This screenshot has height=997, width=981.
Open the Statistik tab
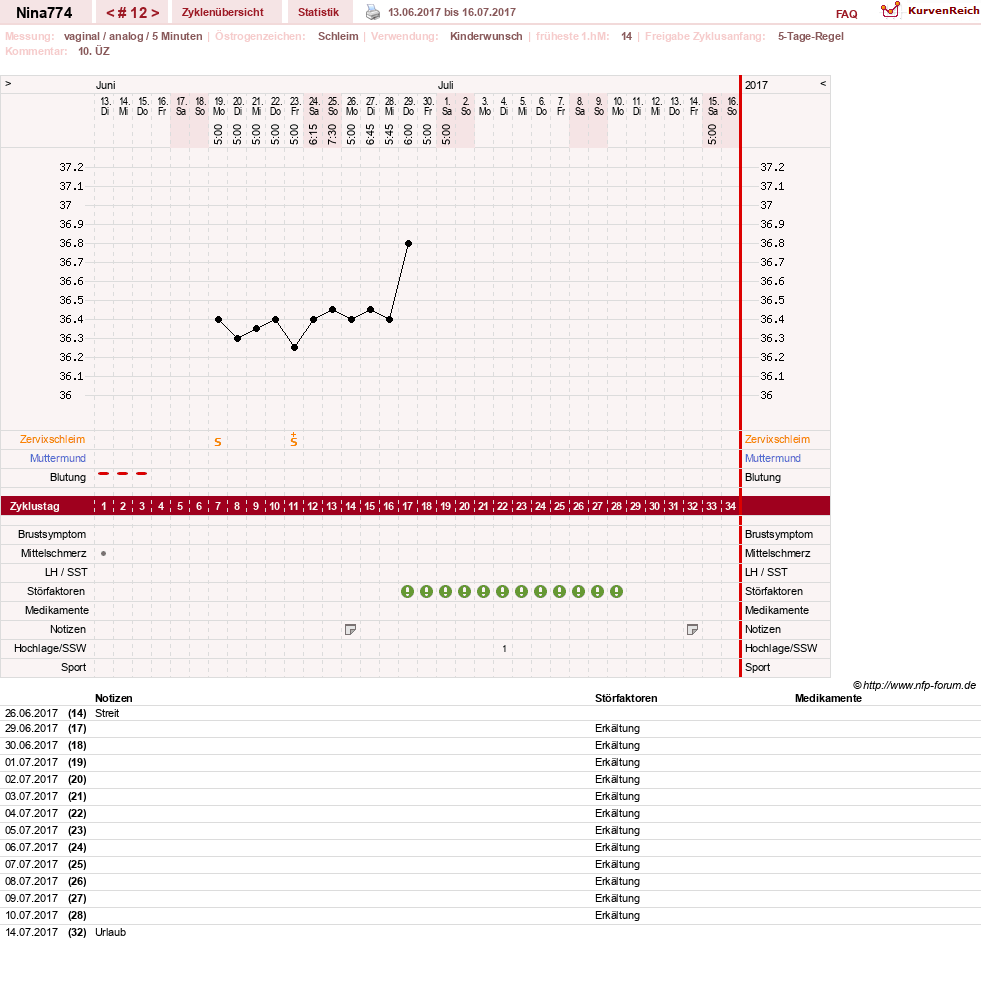point(319,12)
